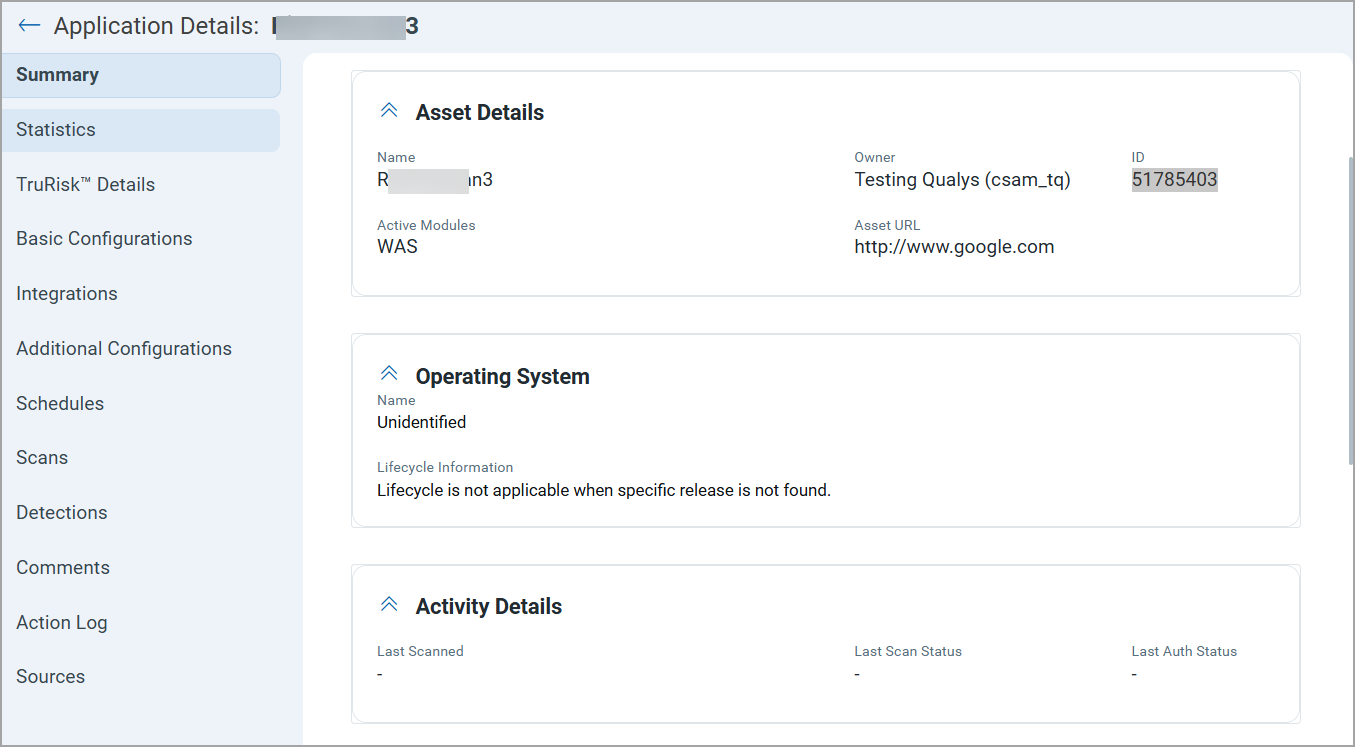Click the highlighted ID 51785403
The image size is (1355, 747).
1175,180
